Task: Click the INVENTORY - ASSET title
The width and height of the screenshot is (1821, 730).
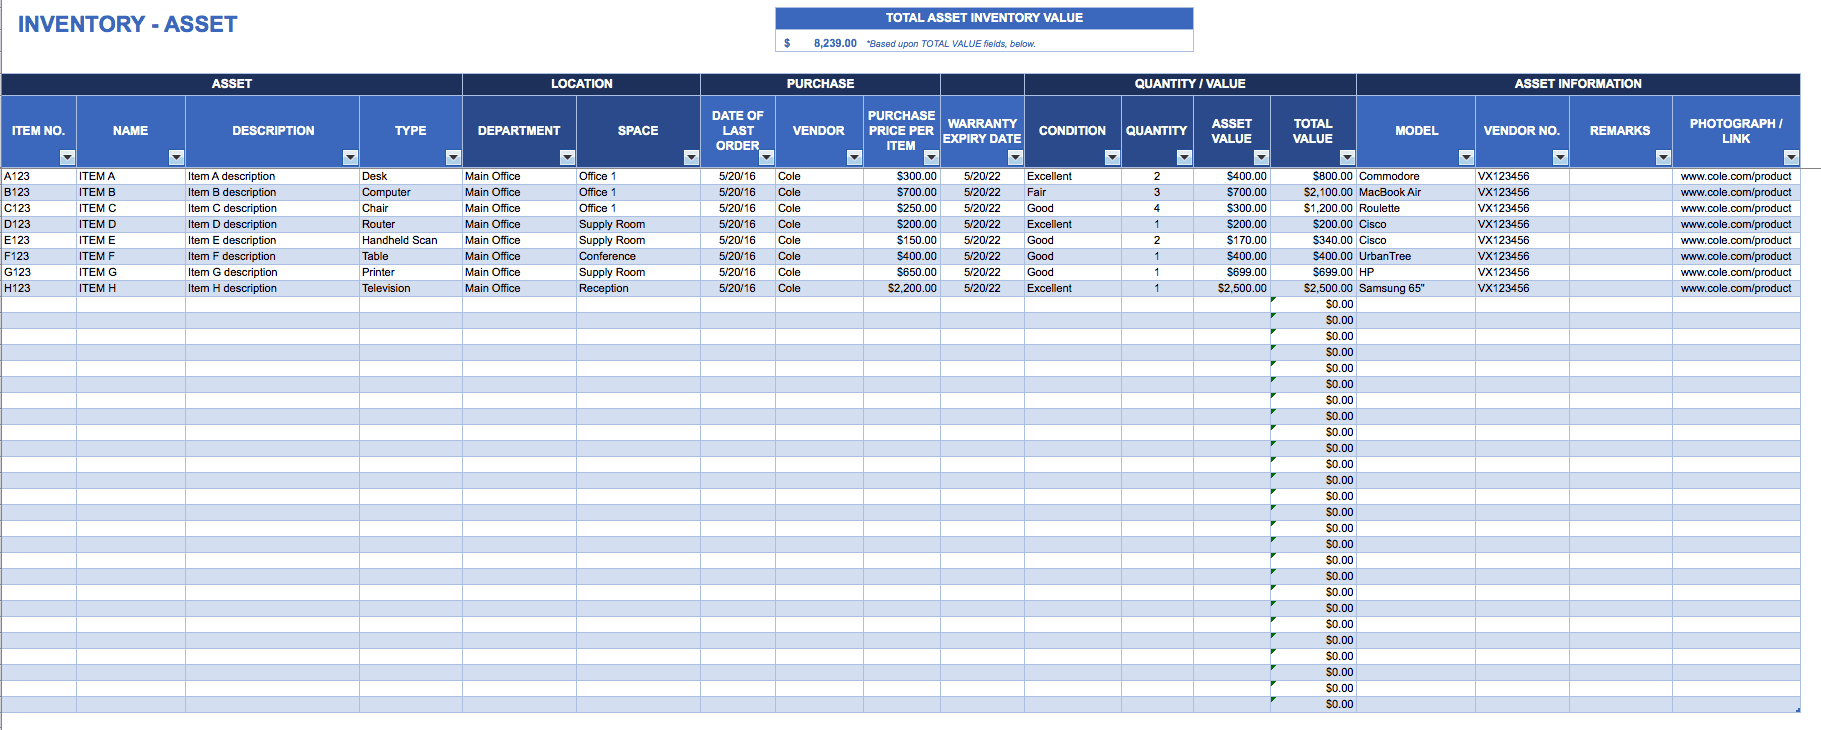Action: pyautogui.click(x=128, y=24)
